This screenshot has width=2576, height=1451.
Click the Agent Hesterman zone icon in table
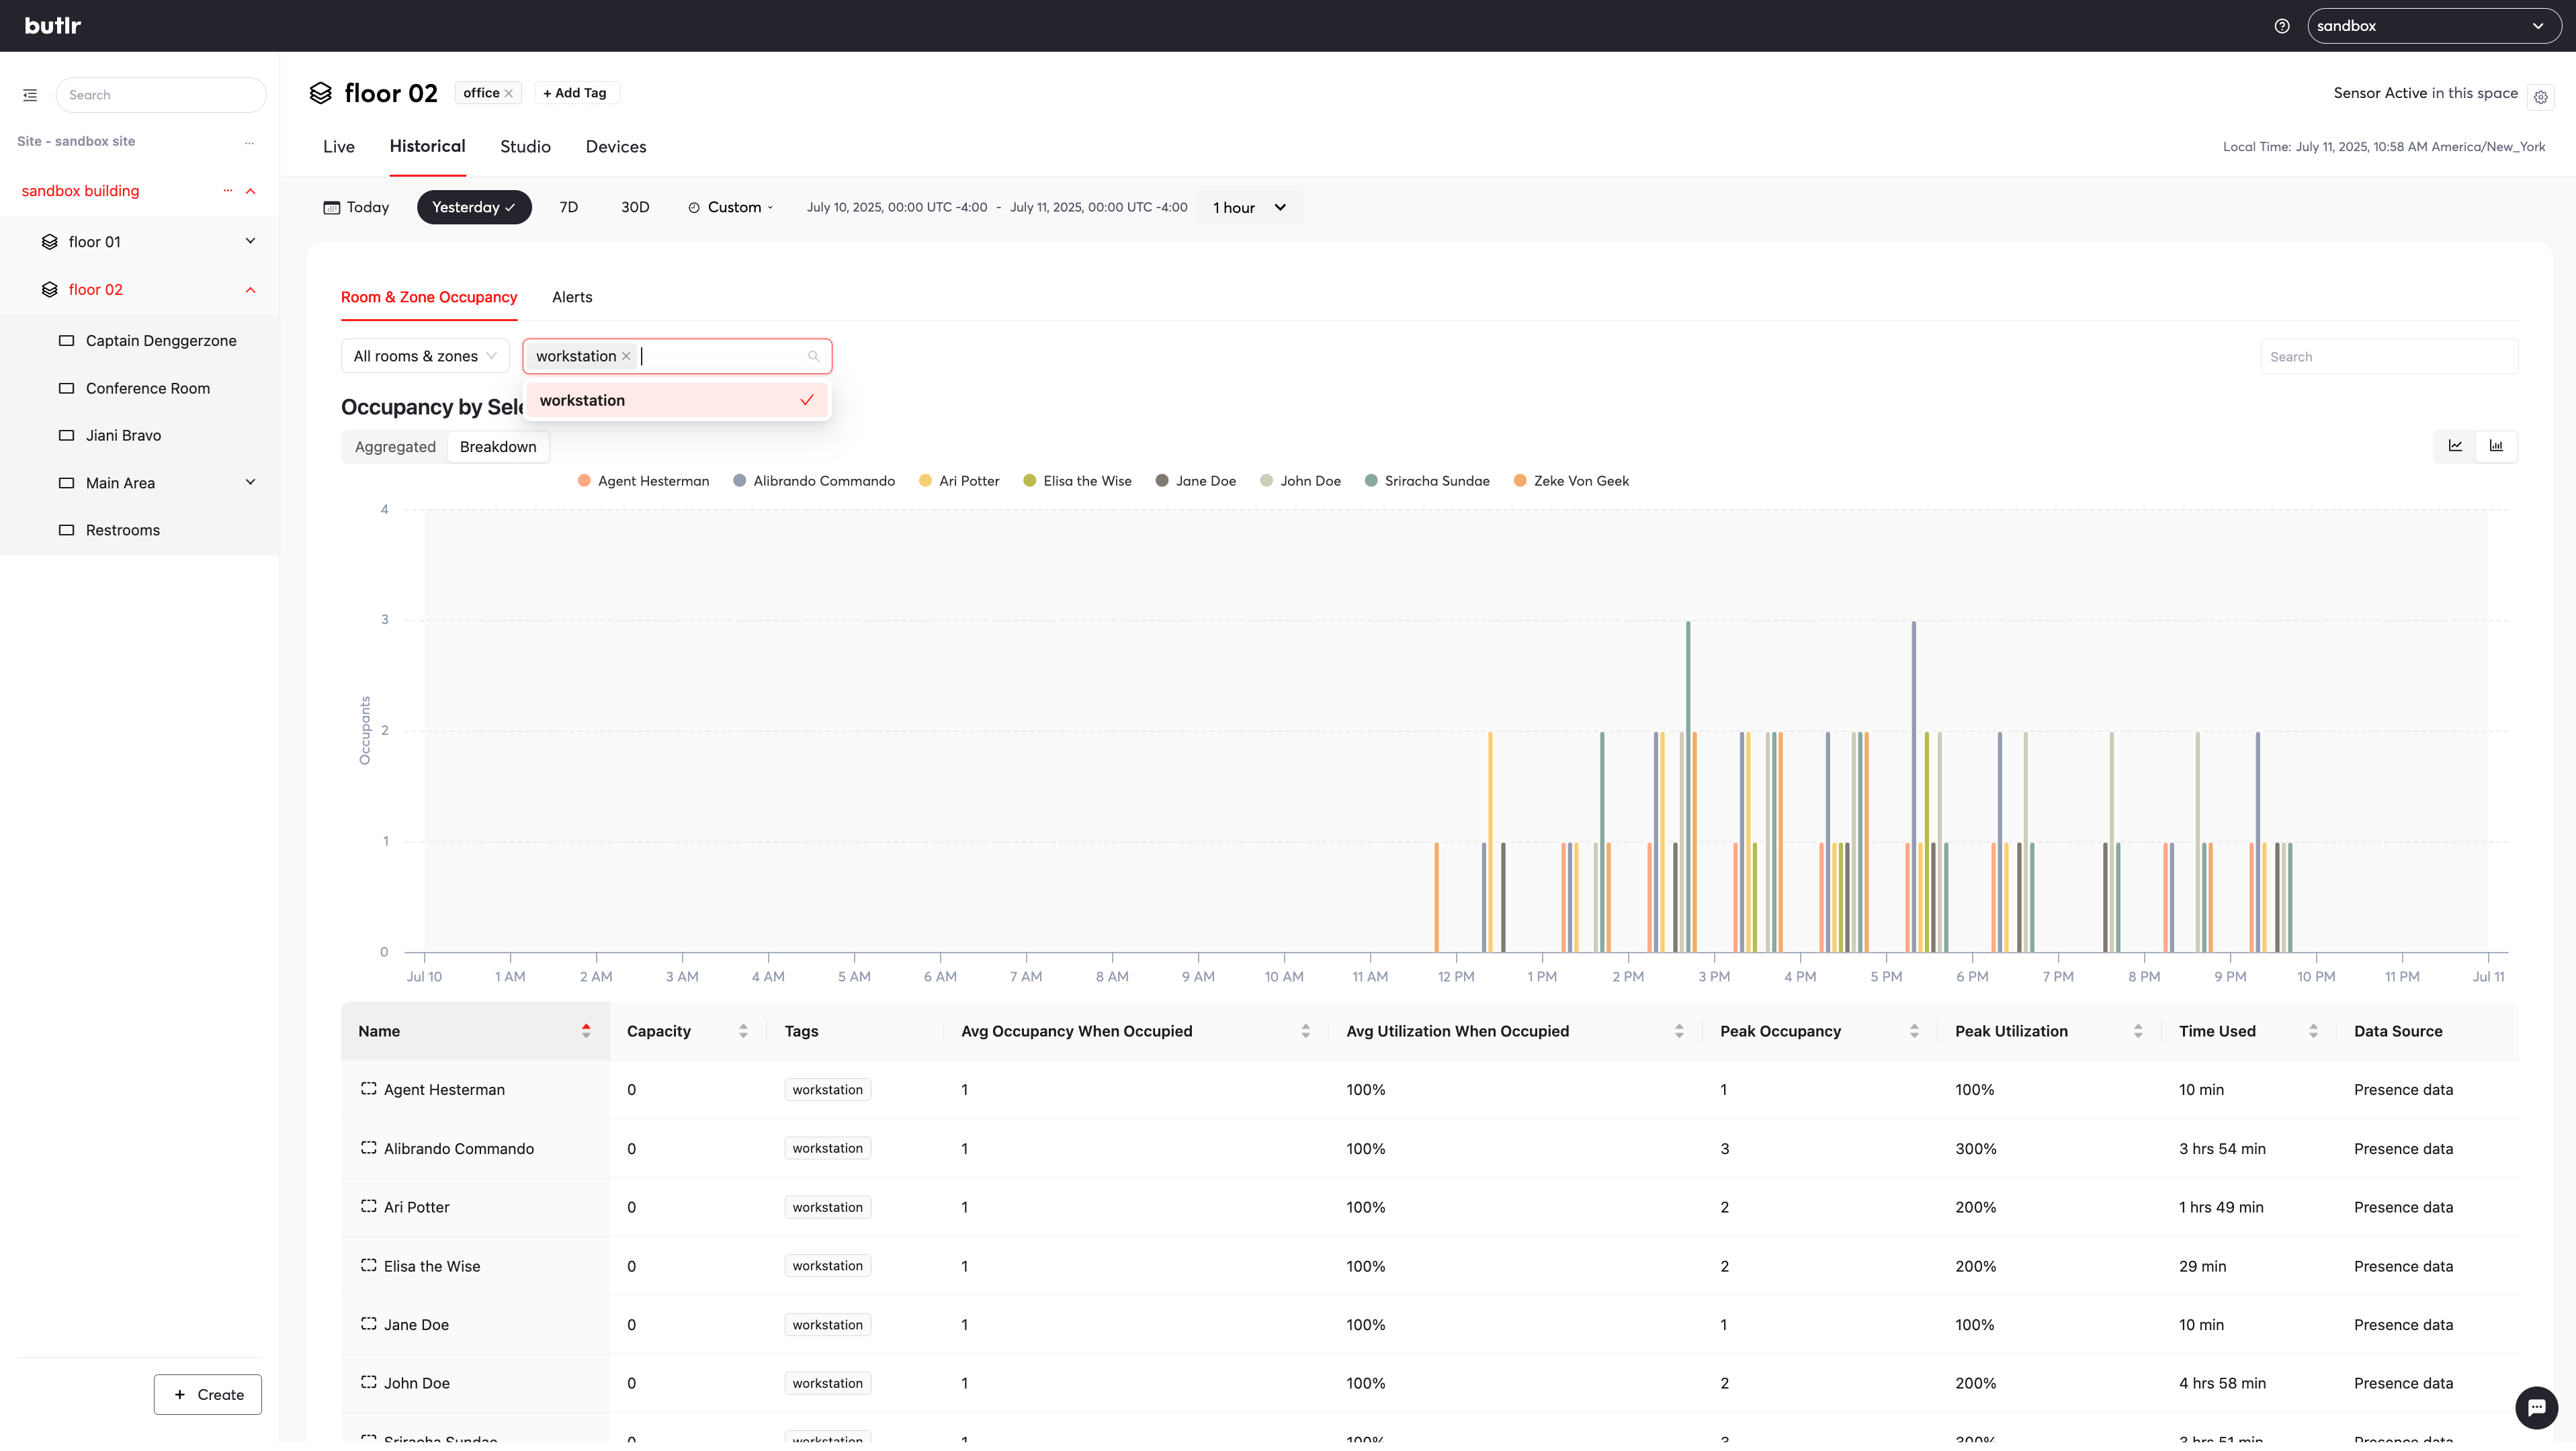[x=369, y=1089]
